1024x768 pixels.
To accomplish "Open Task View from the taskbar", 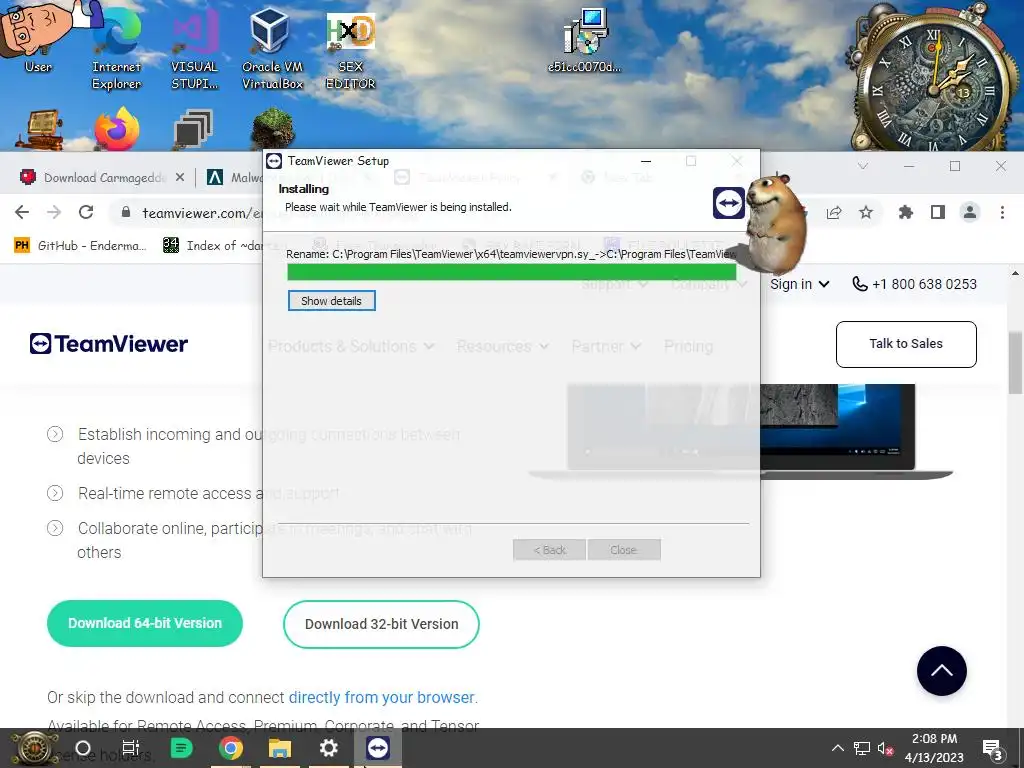I will click(x=131, y=748).
